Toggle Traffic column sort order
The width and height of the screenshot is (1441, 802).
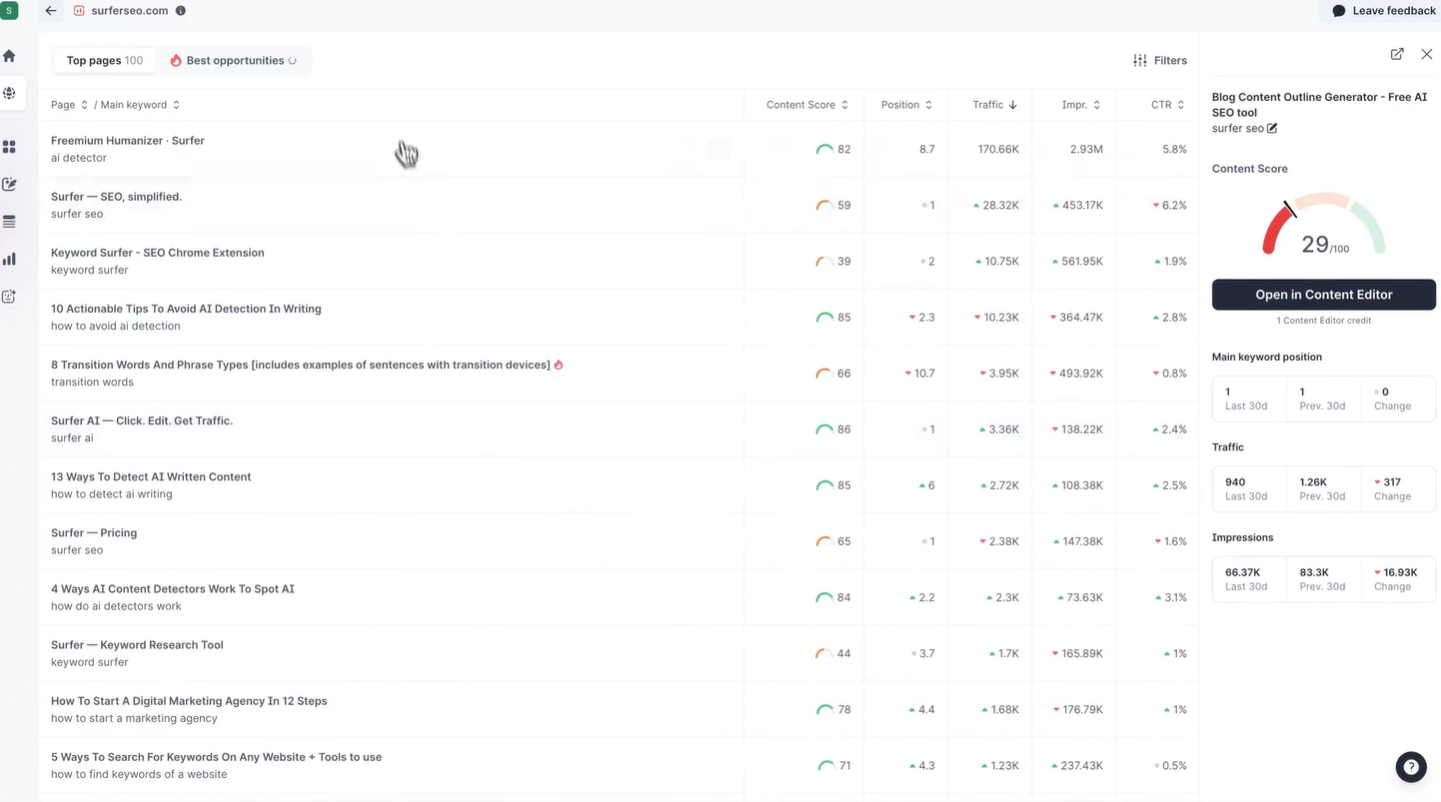(x=995, y=105)
